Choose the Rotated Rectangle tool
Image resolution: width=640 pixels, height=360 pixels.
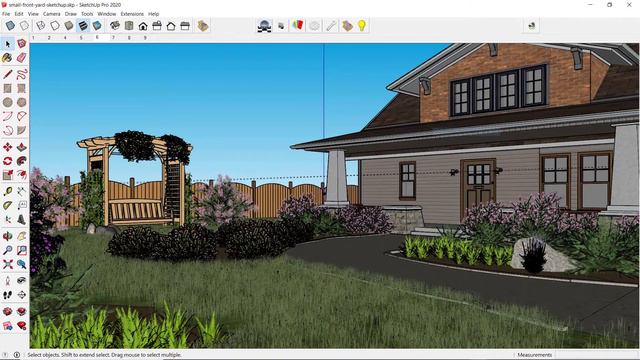22,88
